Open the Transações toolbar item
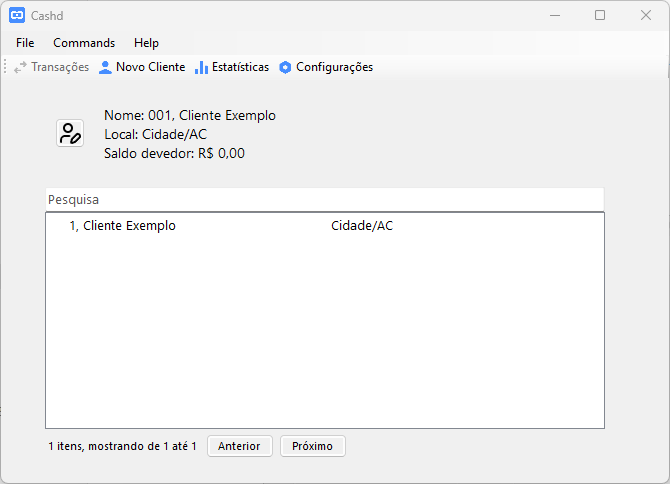 [51, 67]
